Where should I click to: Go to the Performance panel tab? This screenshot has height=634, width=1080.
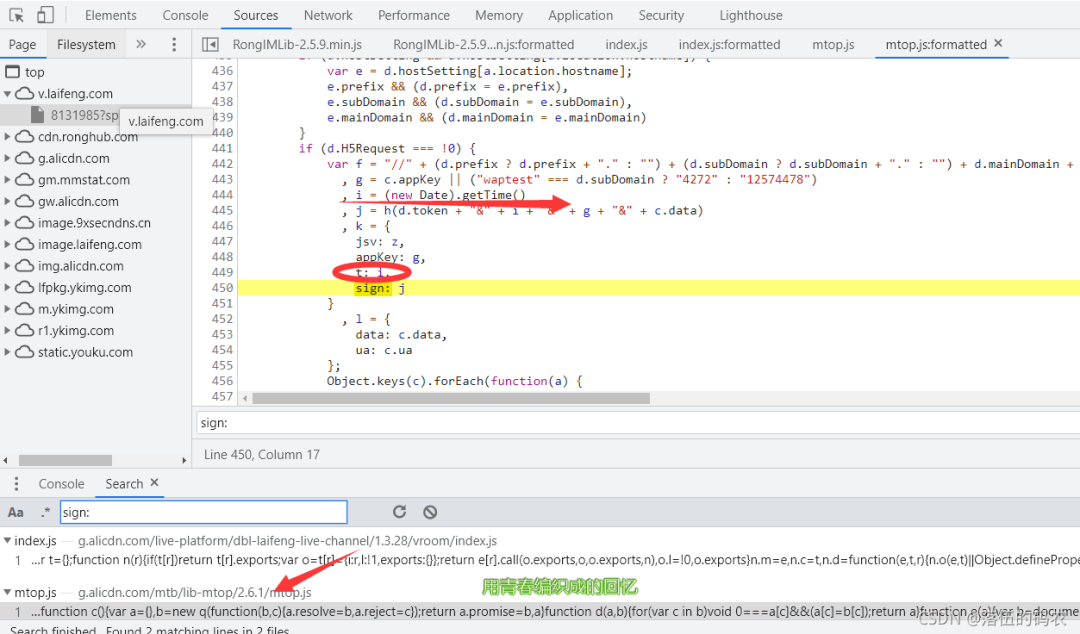(413, 15)
